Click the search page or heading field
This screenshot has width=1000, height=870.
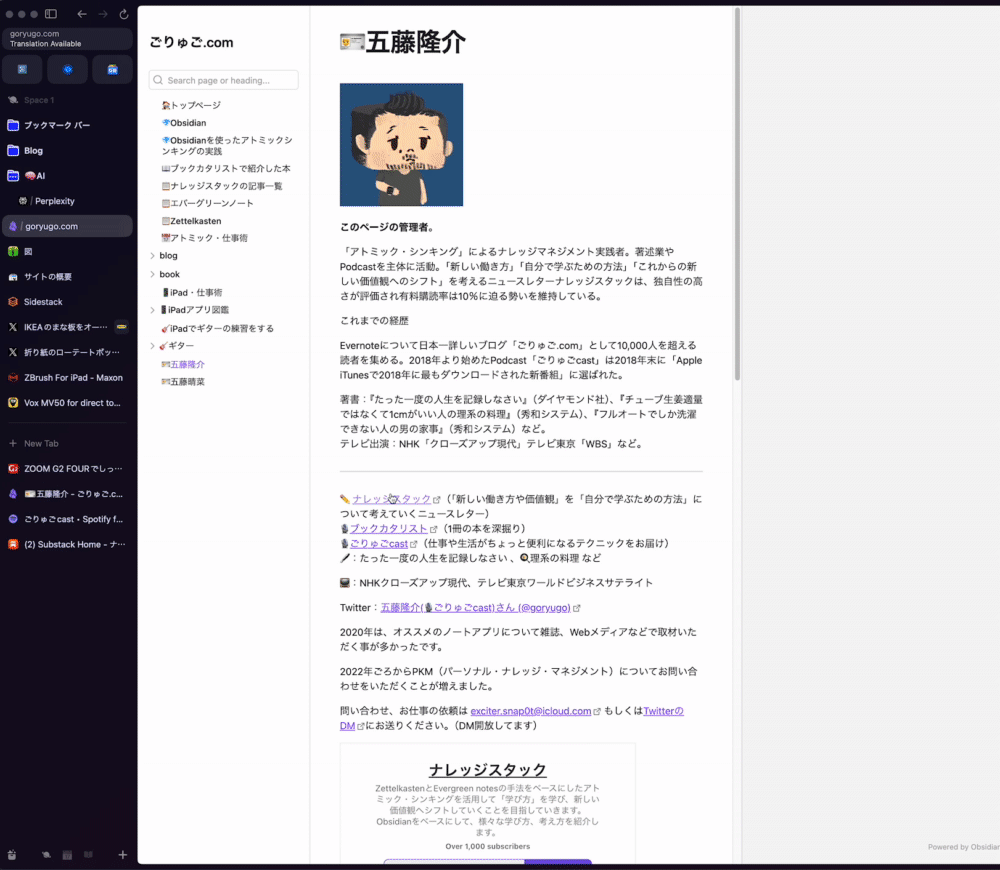(224, 79)
